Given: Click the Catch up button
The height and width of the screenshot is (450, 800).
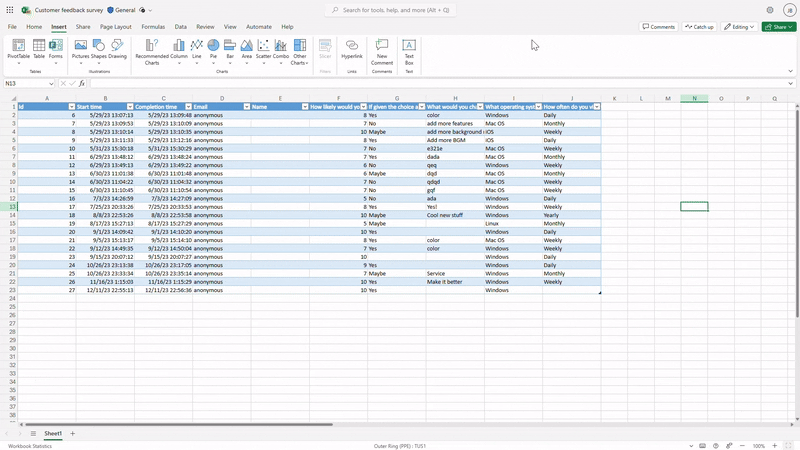Looking at the screenshot, I should [699, 27].
